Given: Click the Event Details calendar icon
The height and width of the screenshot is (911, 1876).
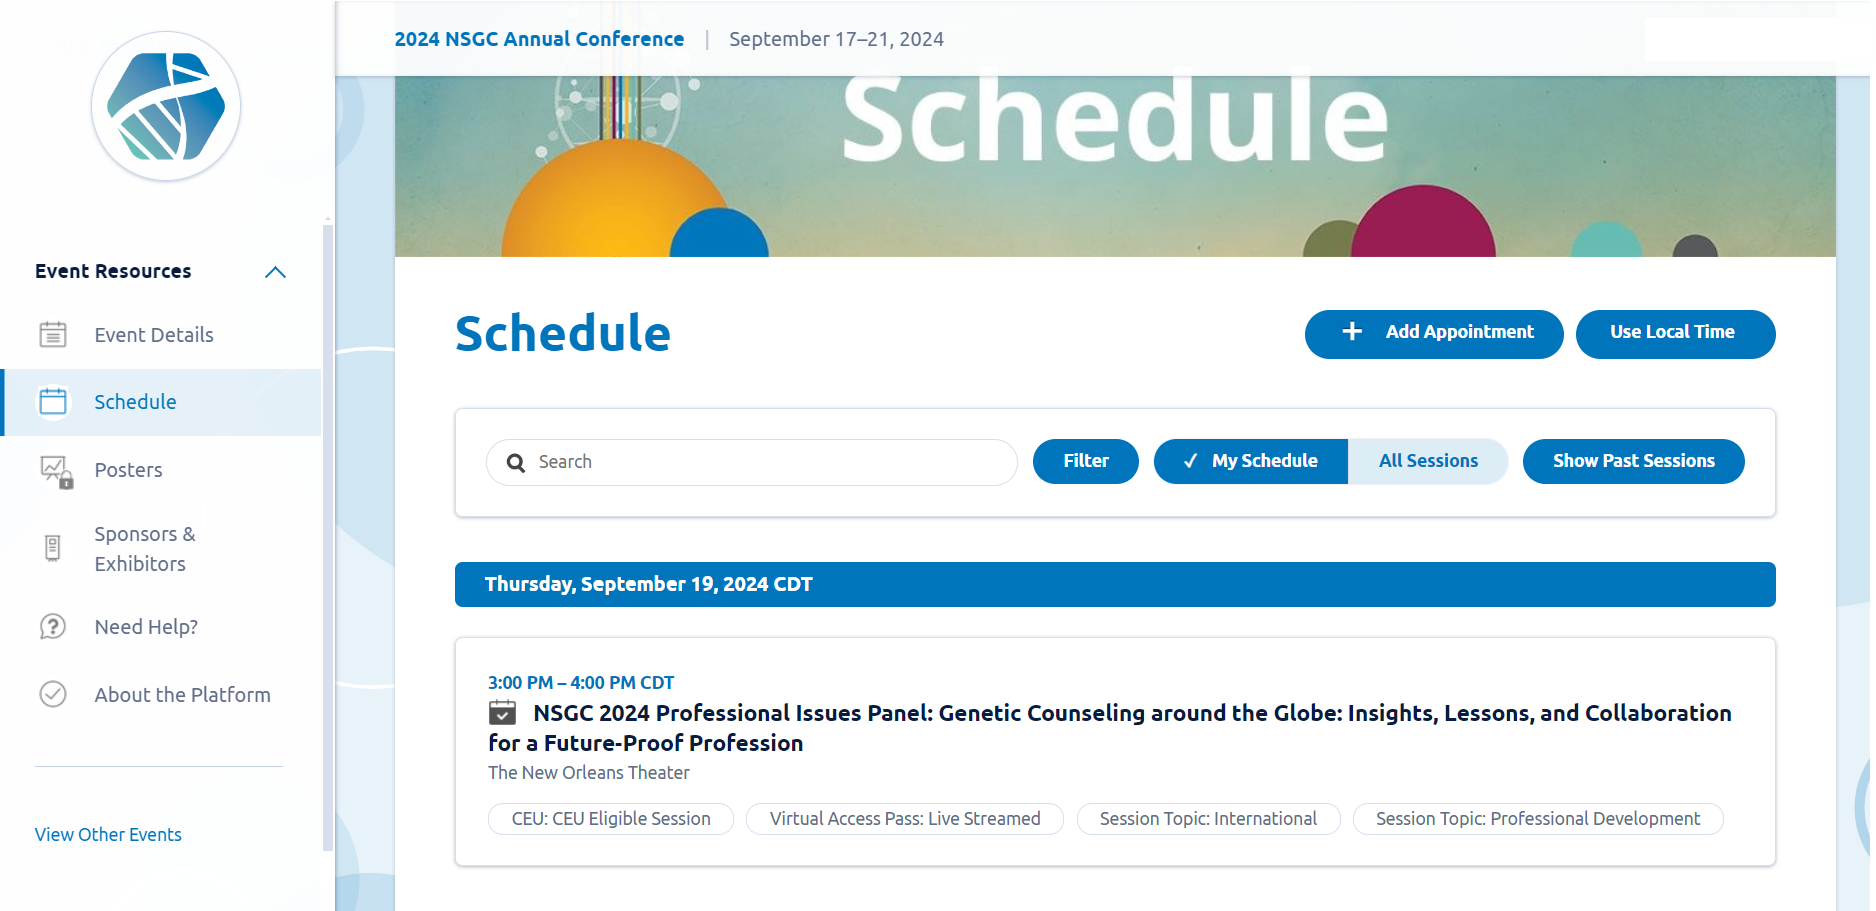Looking at the screenshot, I should (53, 335).
